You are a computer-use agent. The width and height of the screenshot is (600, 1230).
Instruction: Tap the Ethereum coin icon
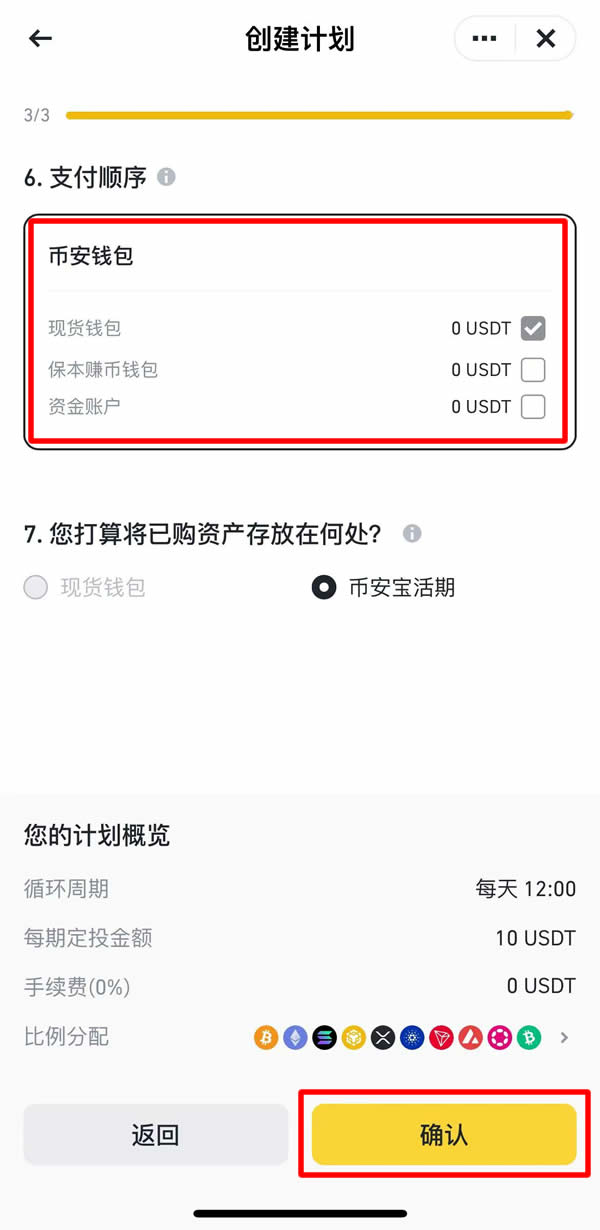click(x=295, y=1038)
